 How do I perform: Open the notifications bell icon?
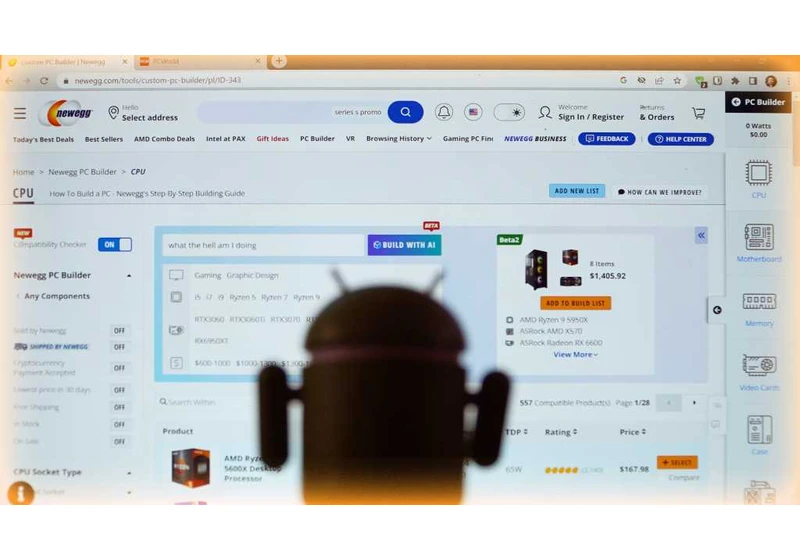coord(444,112)
